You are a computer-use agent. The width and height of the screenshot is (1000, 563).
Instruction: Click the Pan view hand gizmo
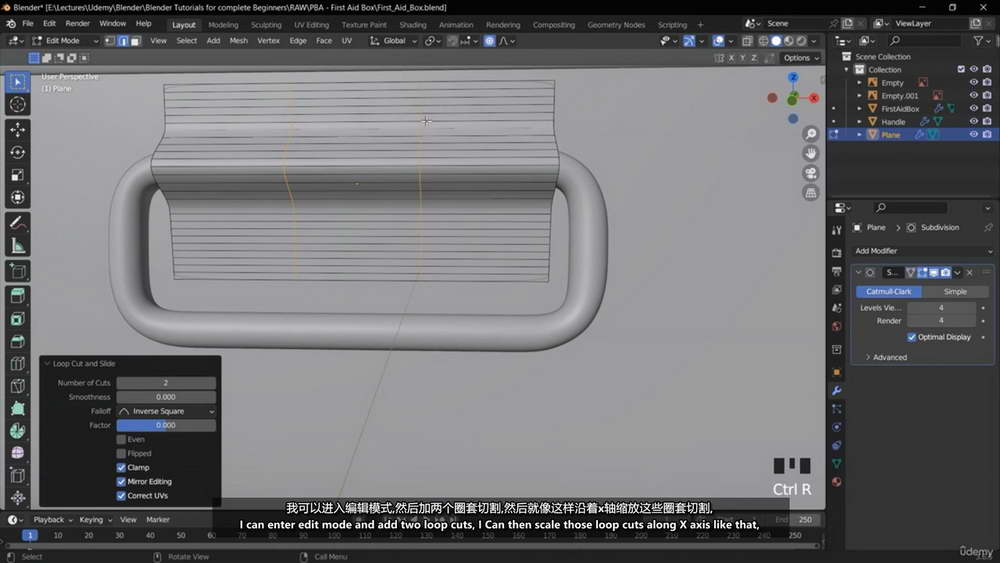(811, 154)
